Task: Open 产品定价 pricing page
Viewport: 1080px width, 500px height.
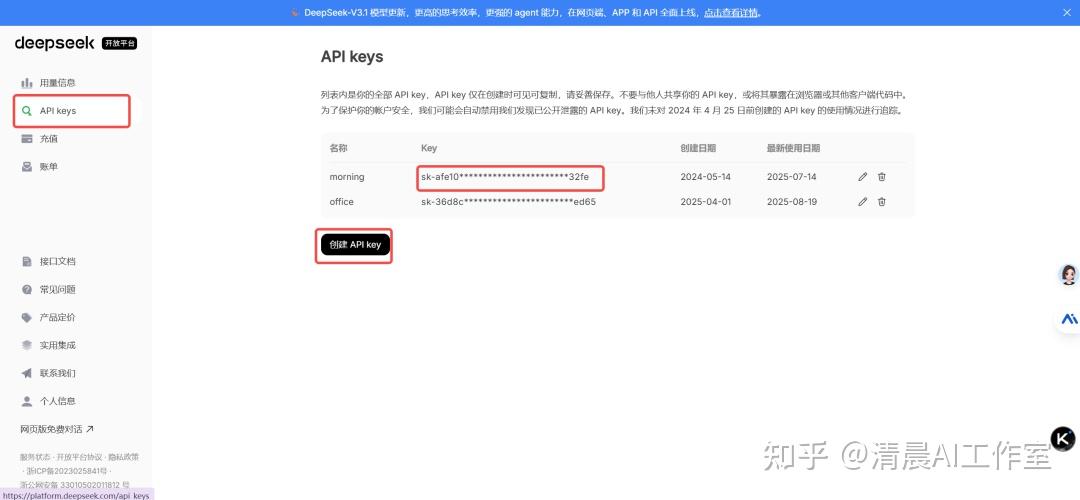Action: pos(57,317)
